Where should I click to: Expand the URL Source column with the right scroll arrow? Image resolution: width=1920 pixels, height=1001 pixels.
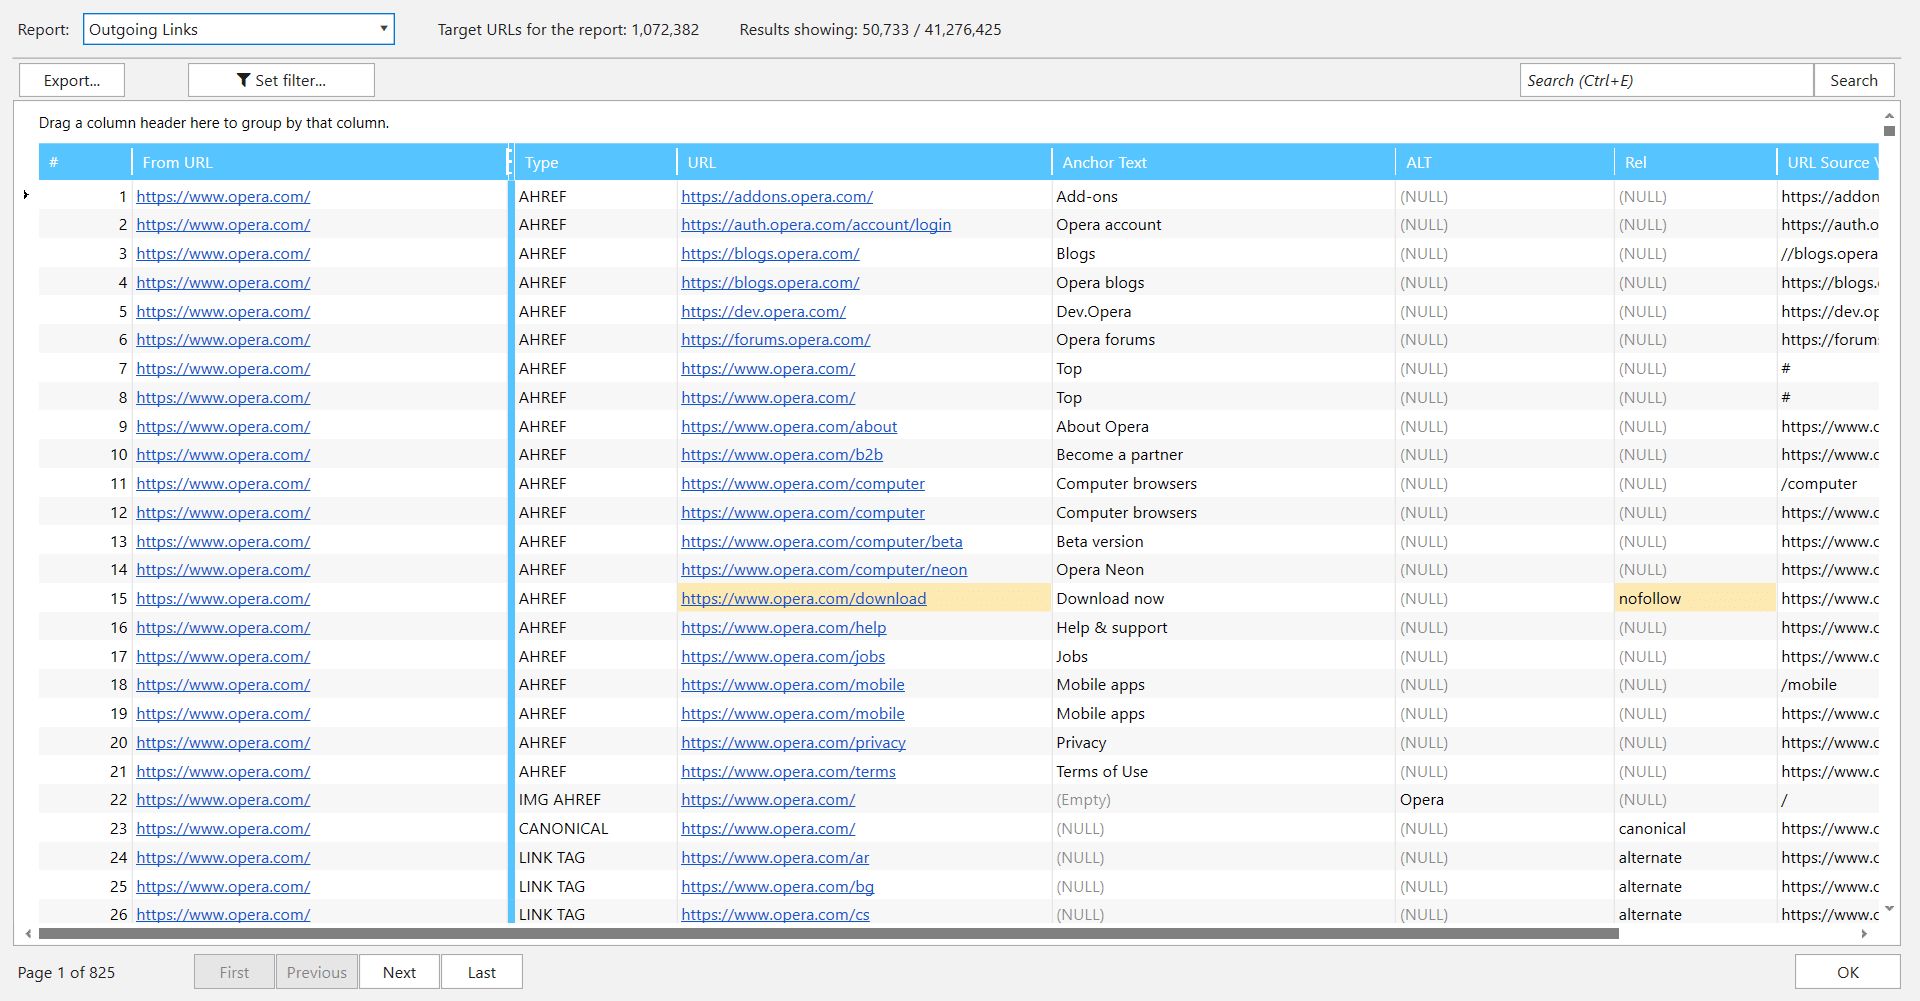[1862, 934]
